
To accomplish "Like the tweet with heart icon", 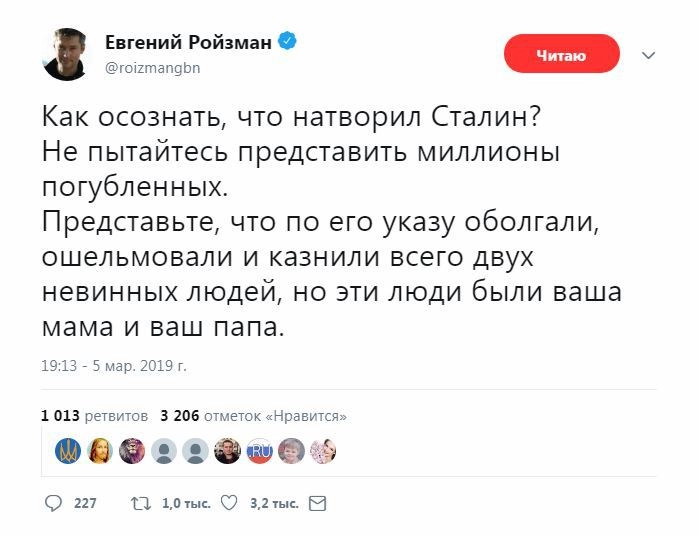I will 228,503.
